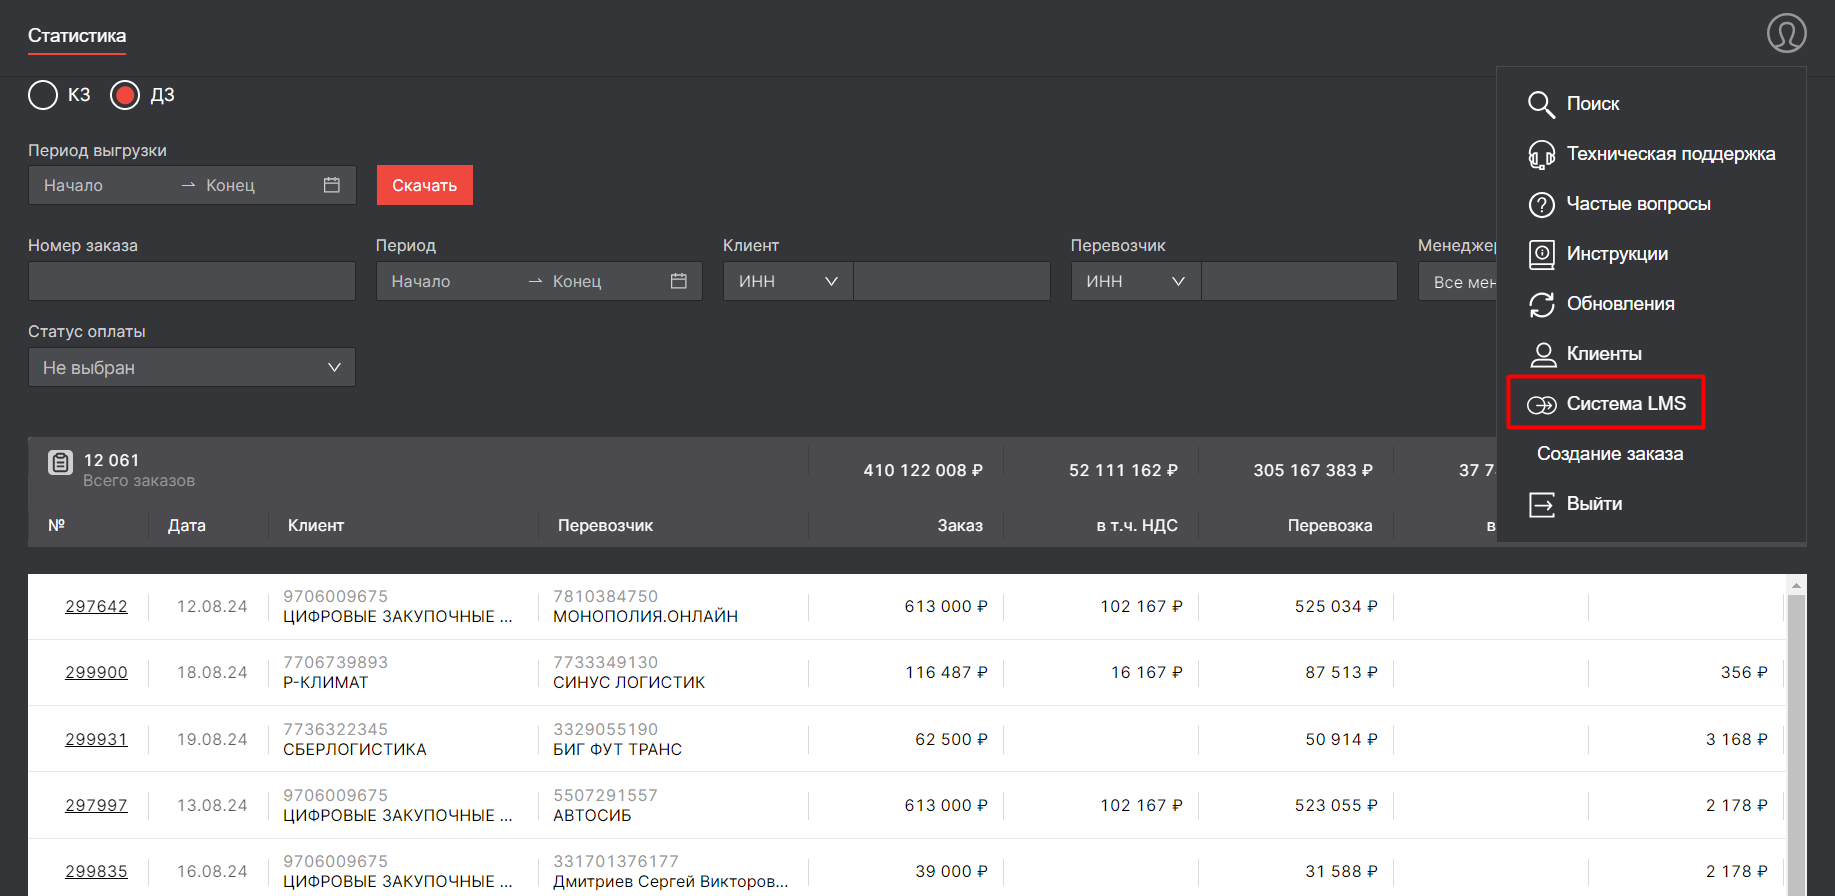Click the Заказ column header
This screenshot has height=896, width=1835.
[960, 525]
